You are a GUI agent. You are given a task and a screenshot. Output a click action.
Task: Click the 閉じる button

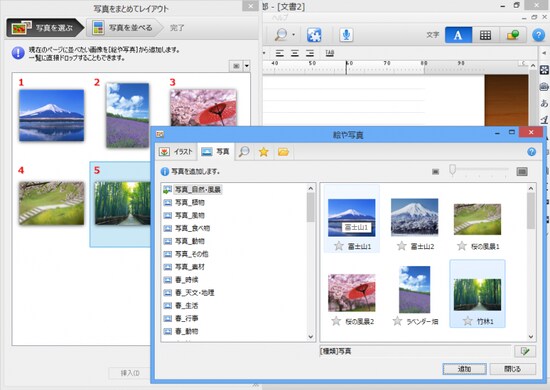point(512,369)
